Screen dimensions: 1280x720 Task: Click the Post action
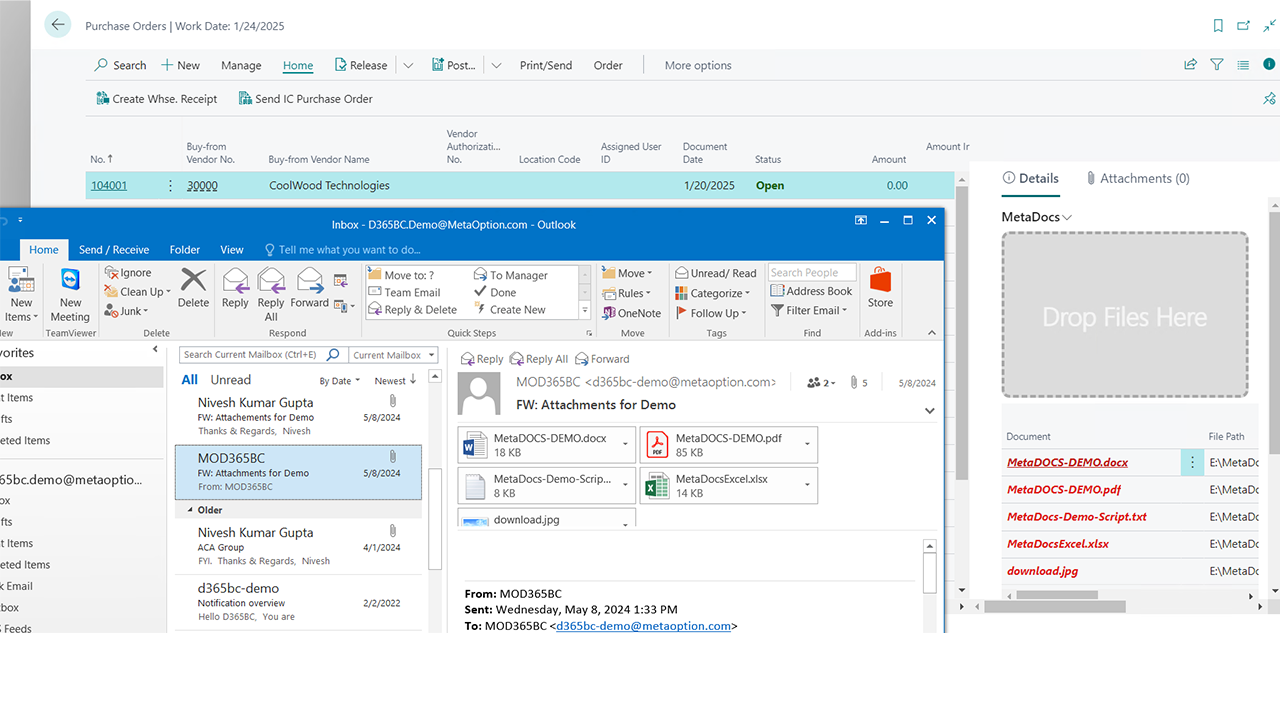(453, 65)
